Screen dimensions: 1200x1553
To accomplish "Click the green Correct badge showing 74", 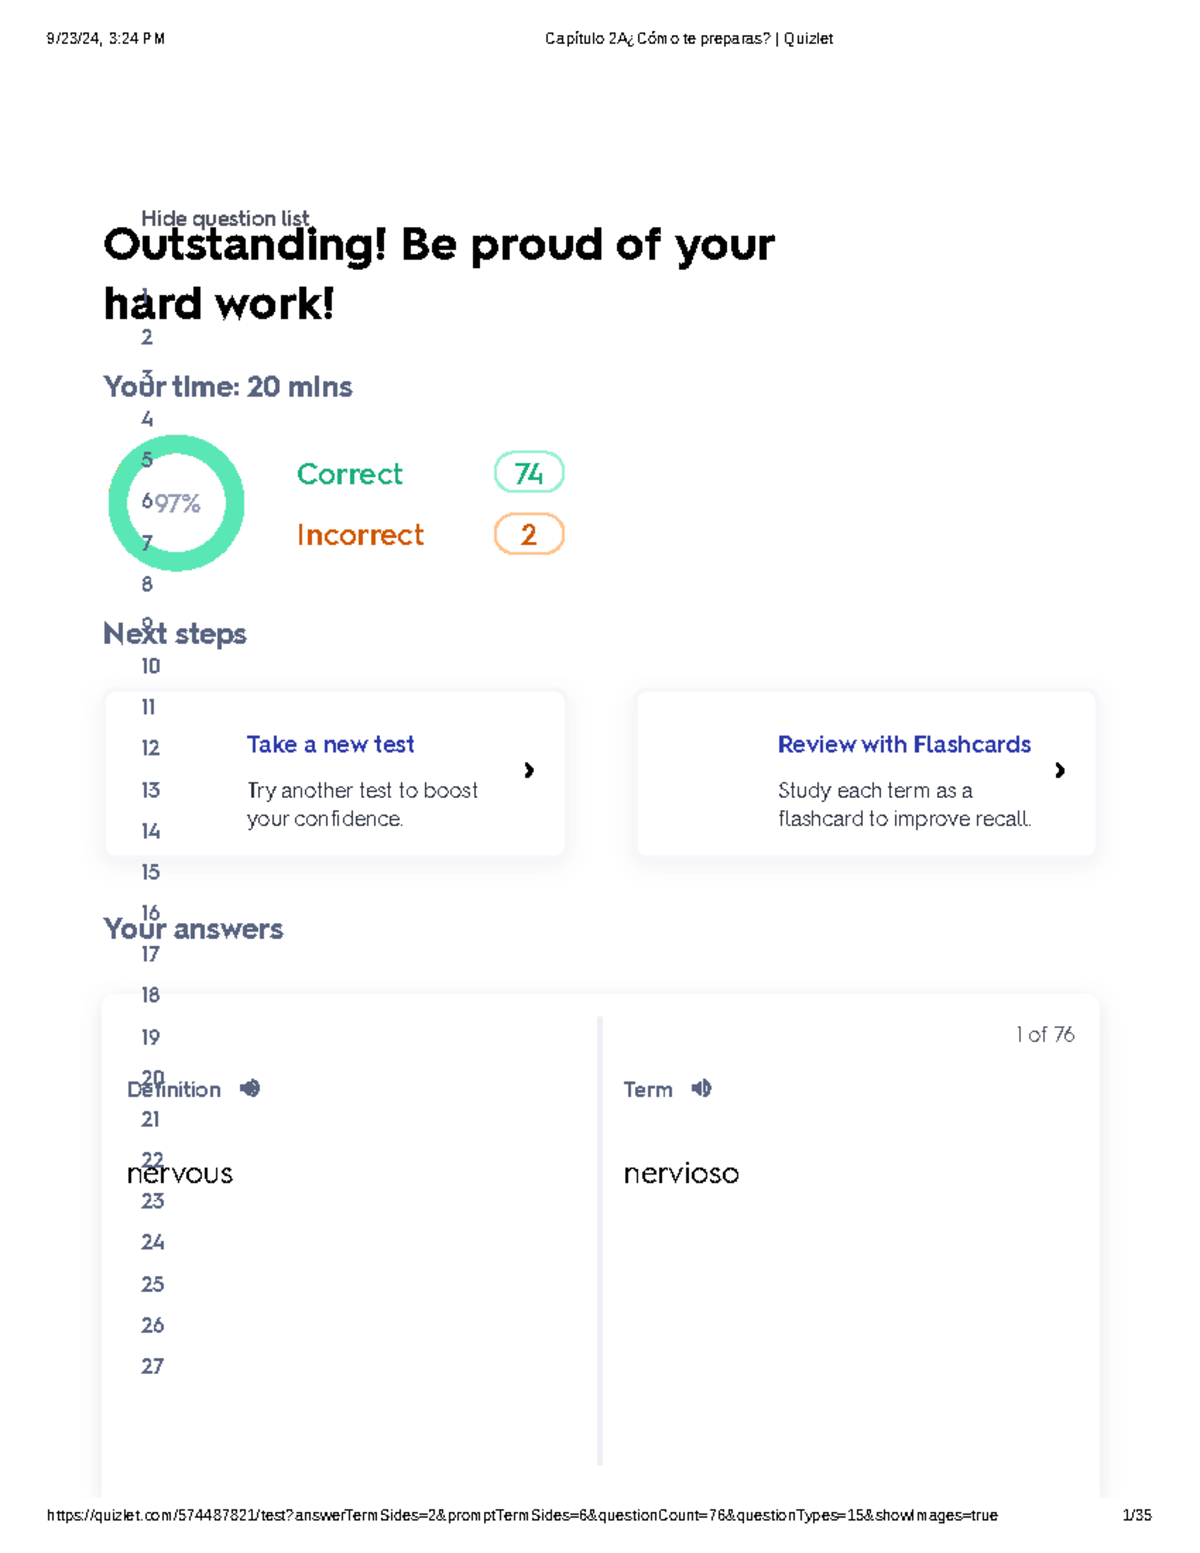I will pyautogui.click(x=529, y=473).
